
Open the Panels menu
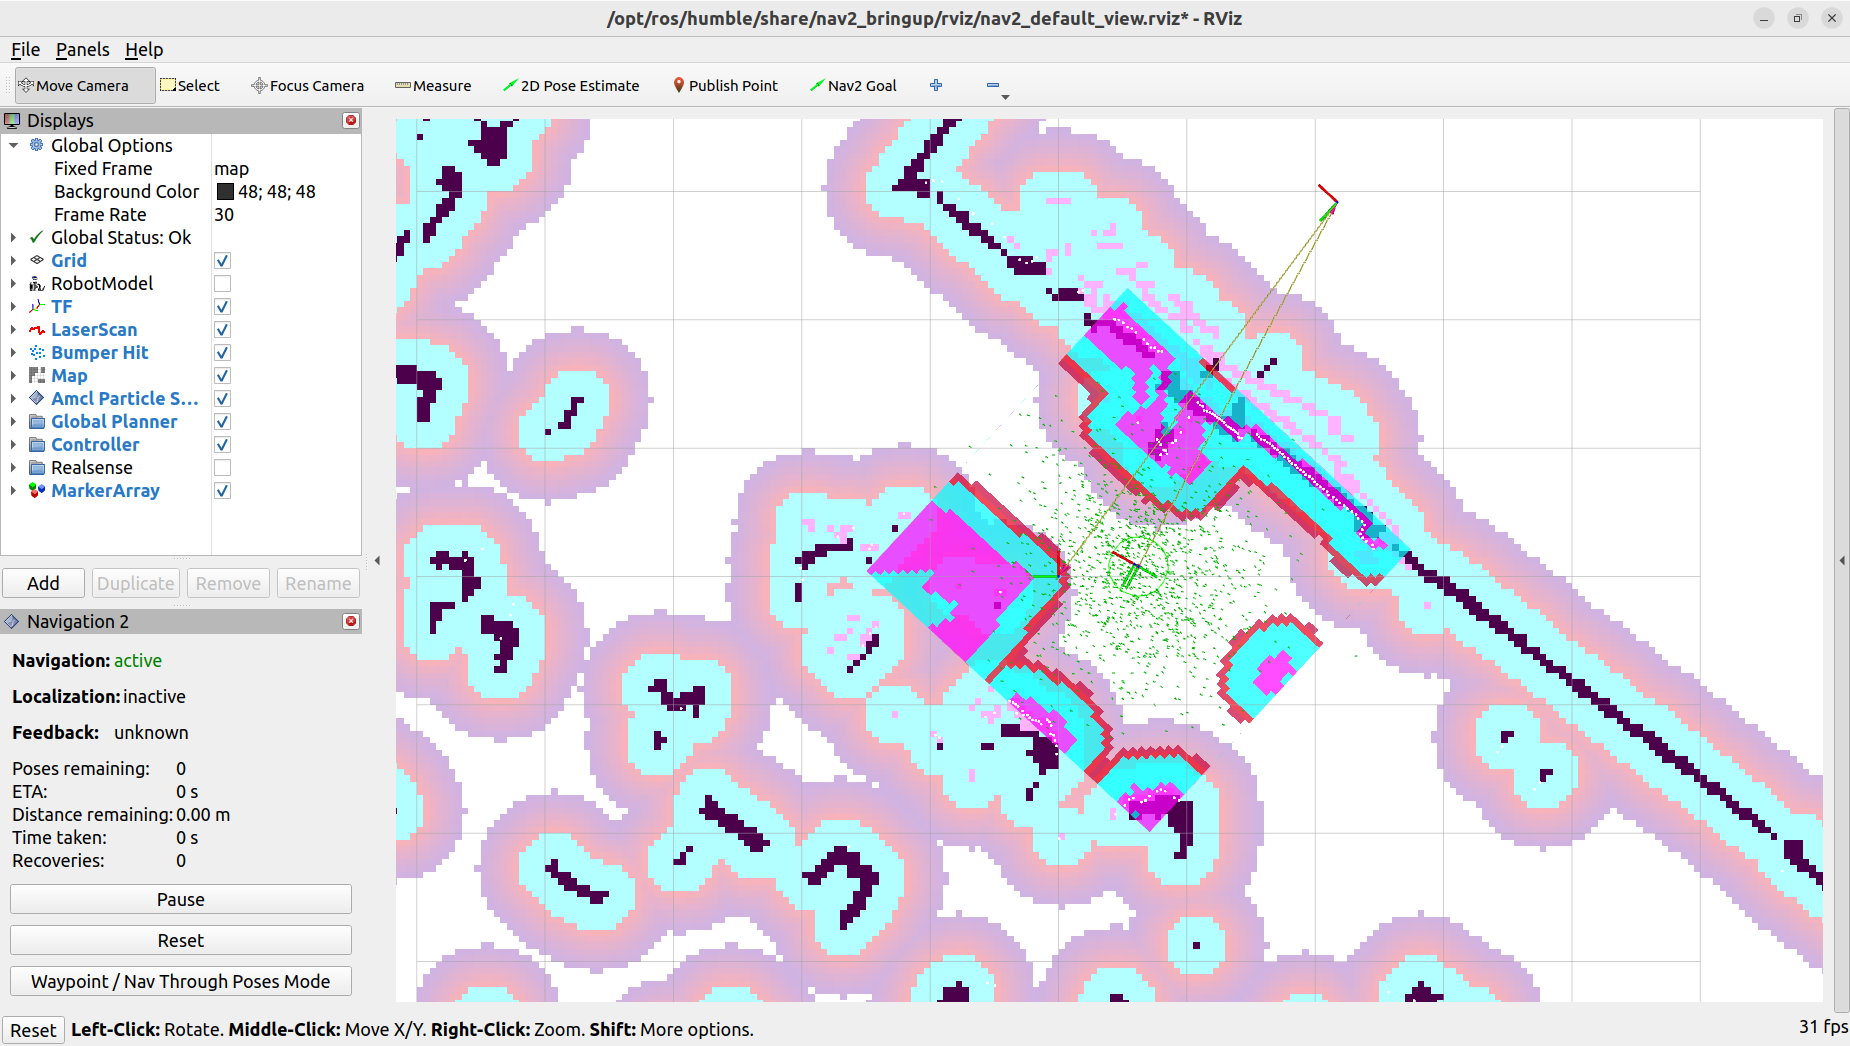(x=82, y=49)
